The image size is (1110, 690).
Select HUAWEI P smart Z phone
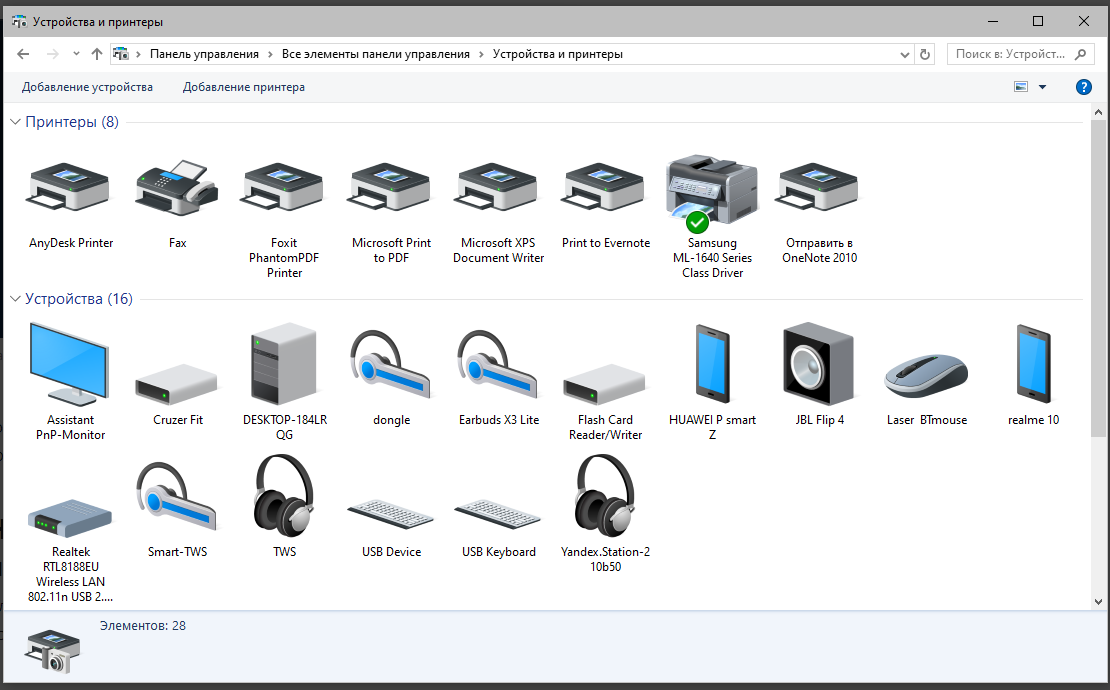(x=712, y=364)
